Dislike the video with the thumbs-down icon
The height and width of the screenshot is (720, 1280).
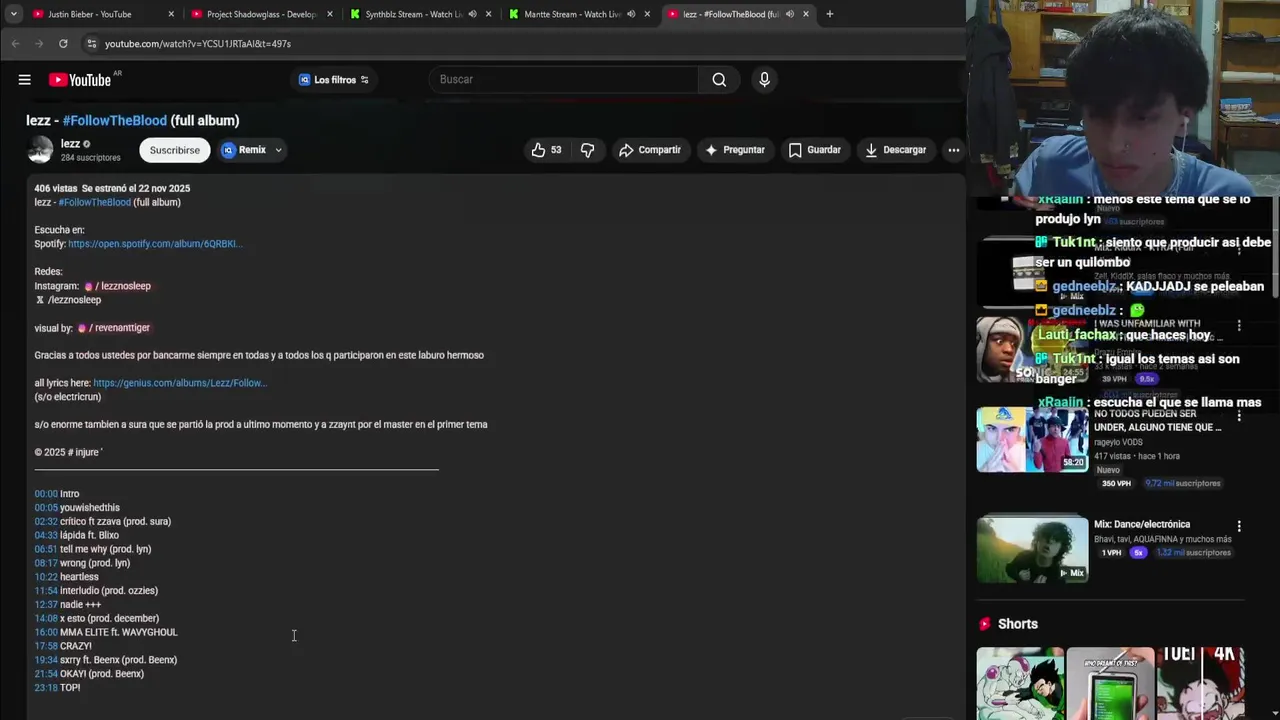tap(588, 150)
